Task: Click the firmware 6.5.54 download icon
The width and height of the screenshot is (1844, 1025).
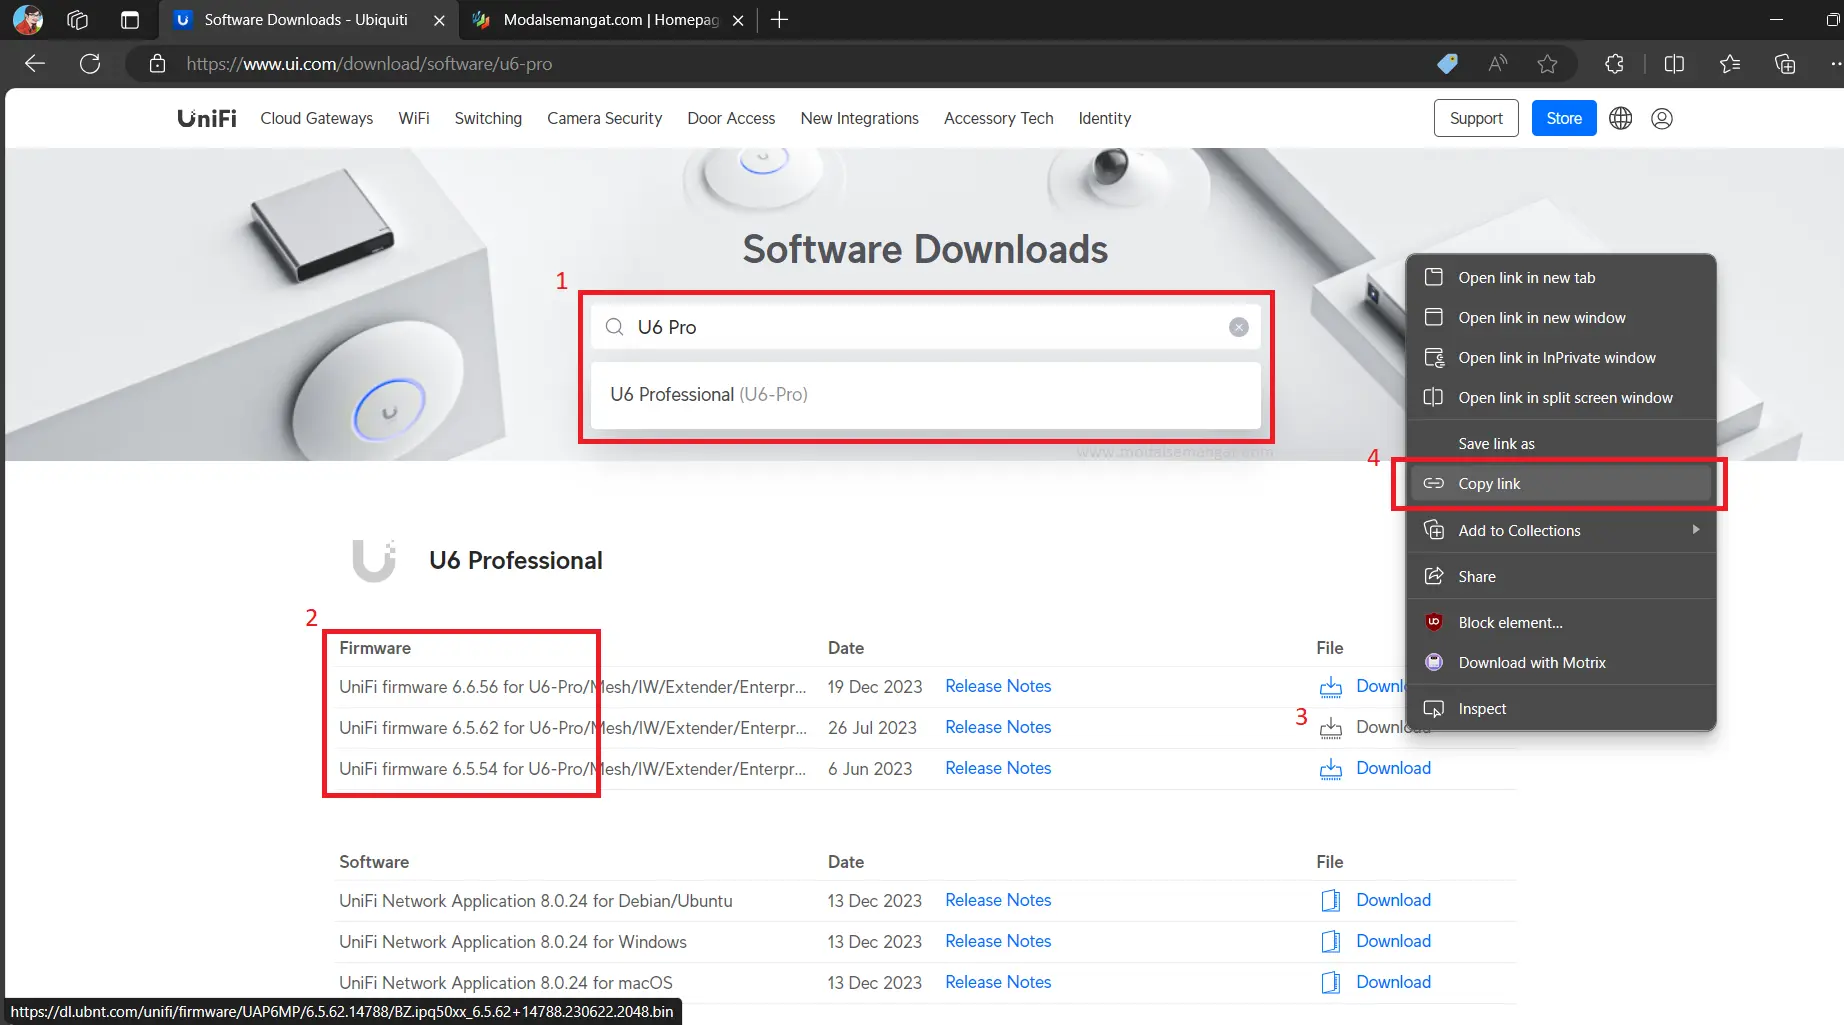Action: [x=1330, y=769]
